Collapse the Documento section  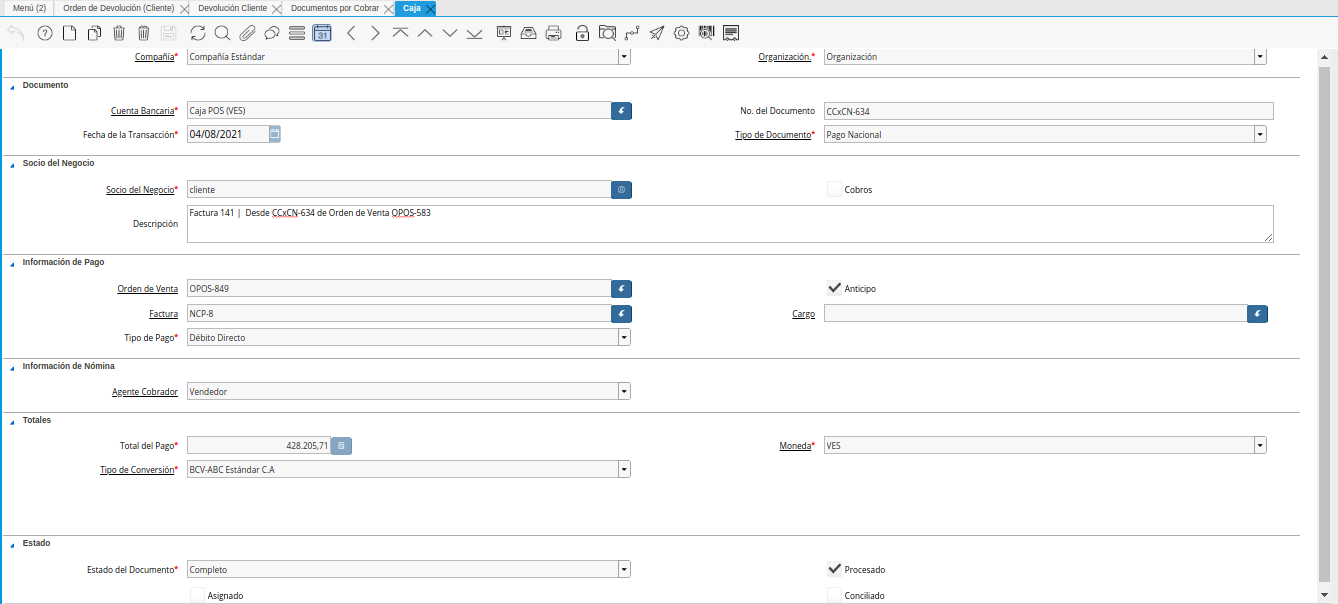tap(13, 86)
